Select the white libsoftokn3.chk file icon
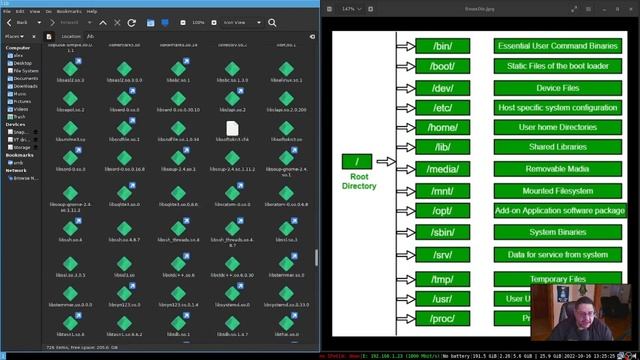Screen dimensions: 640x360 [232, 128]
